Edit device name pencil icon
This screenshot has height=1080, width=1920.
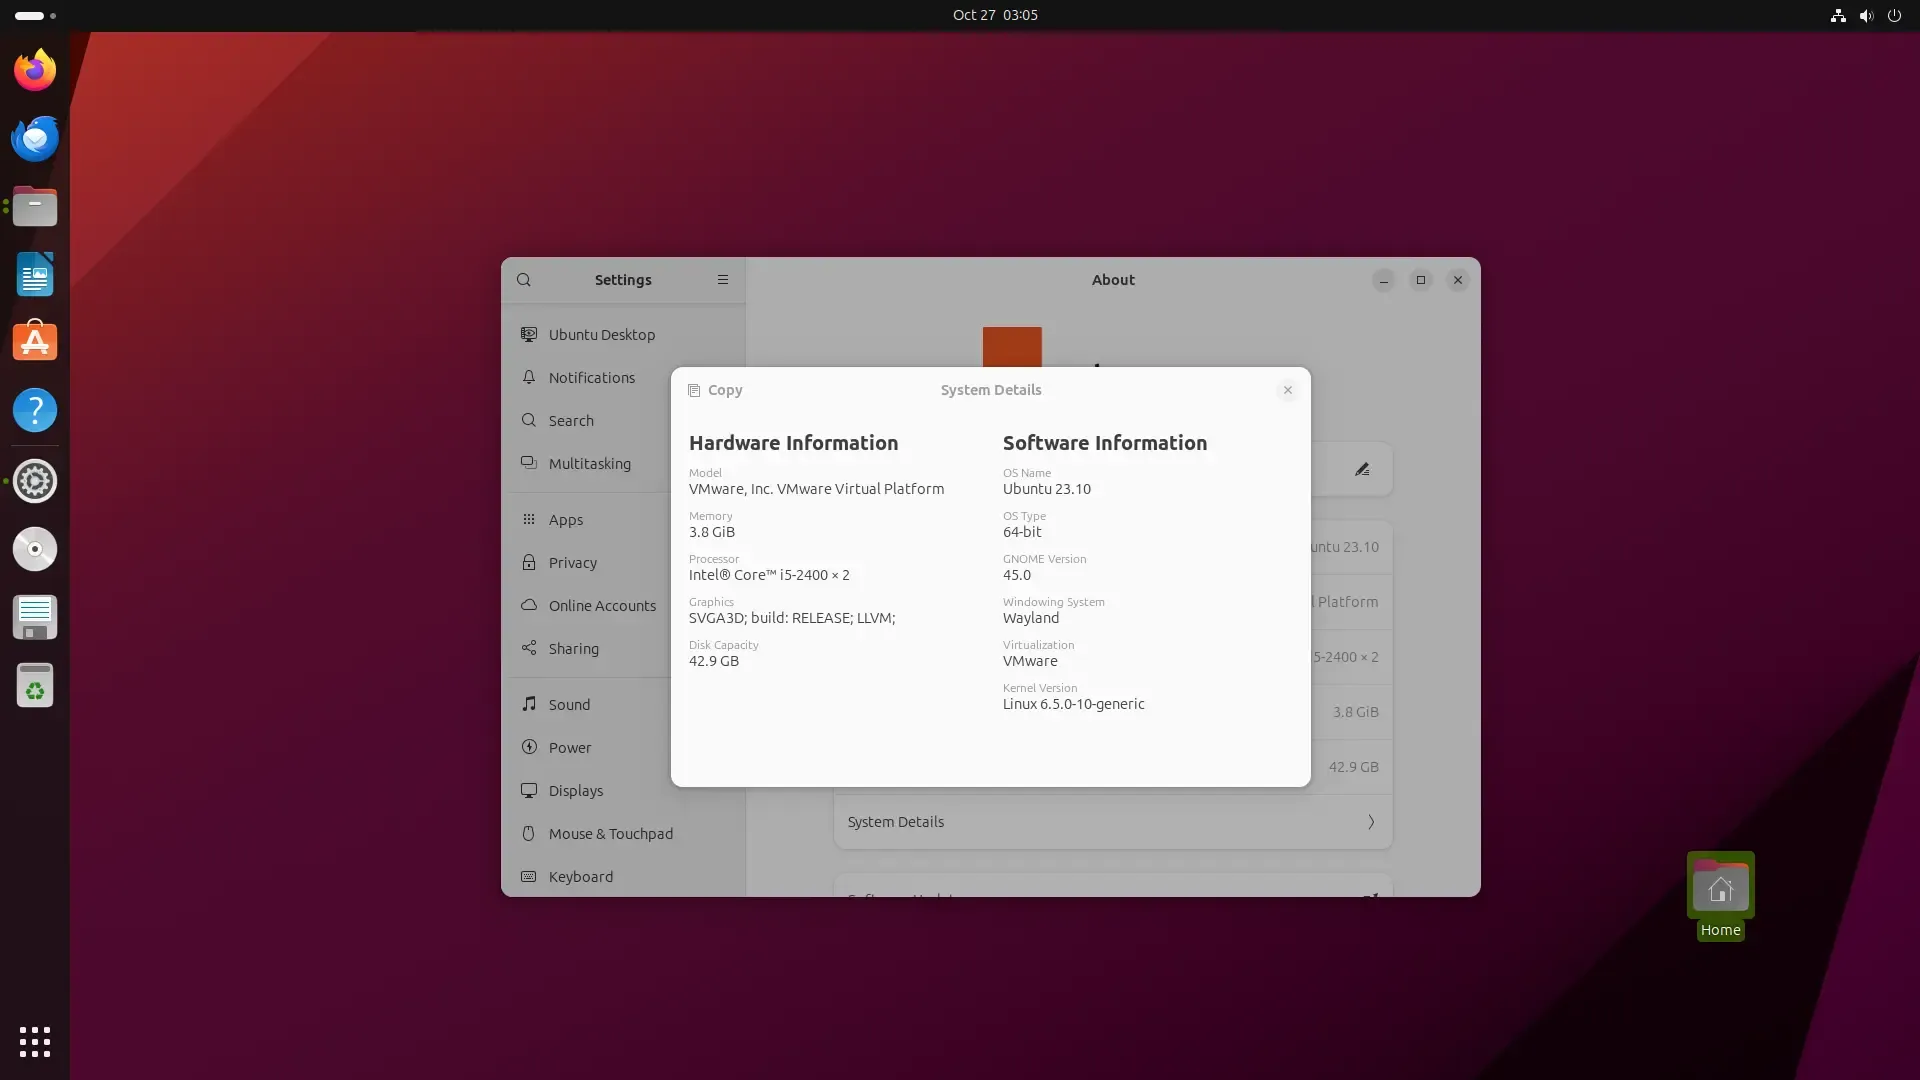(1362, 469)
